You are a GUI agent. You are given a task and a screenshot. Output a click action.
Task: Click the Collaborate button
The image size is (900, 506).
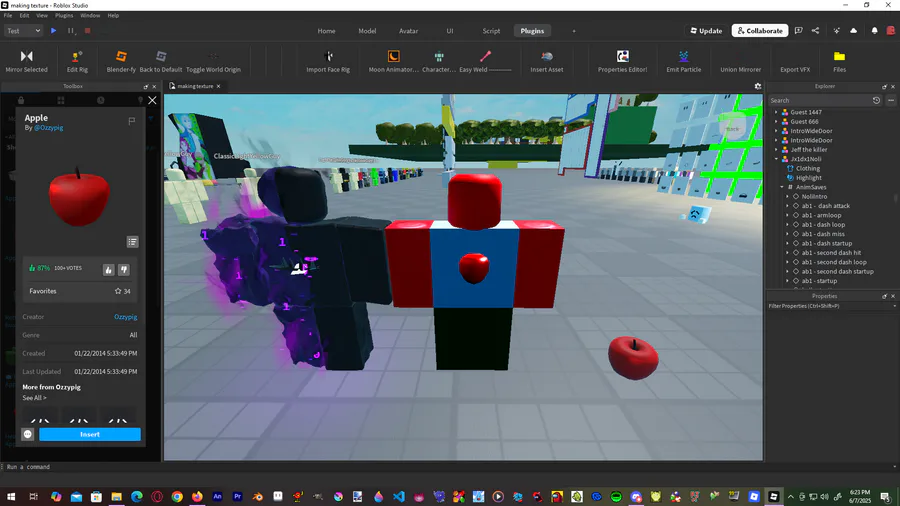coord(760,31)
